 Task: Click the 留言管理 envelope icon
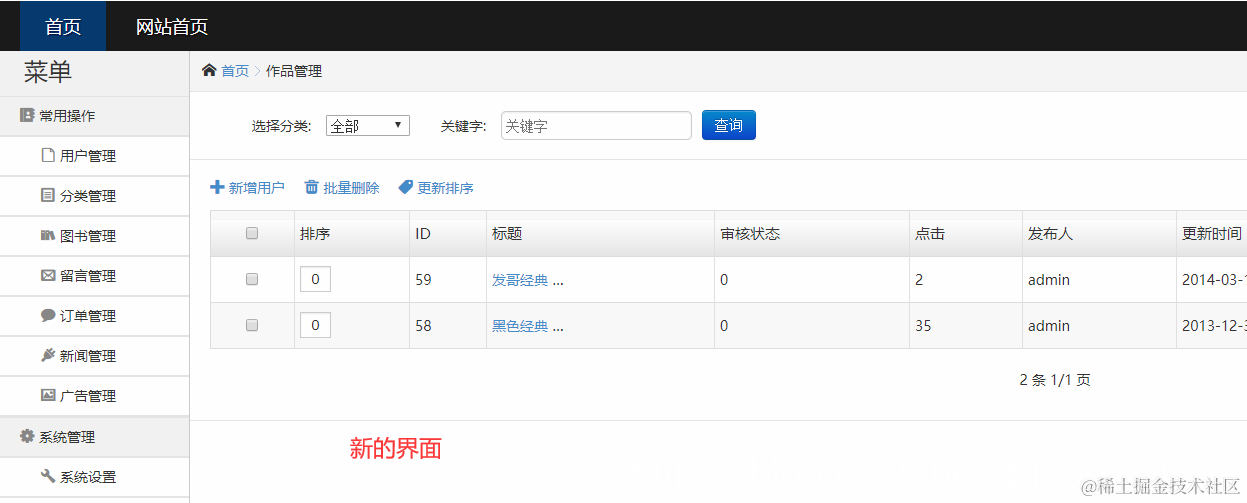48,275
